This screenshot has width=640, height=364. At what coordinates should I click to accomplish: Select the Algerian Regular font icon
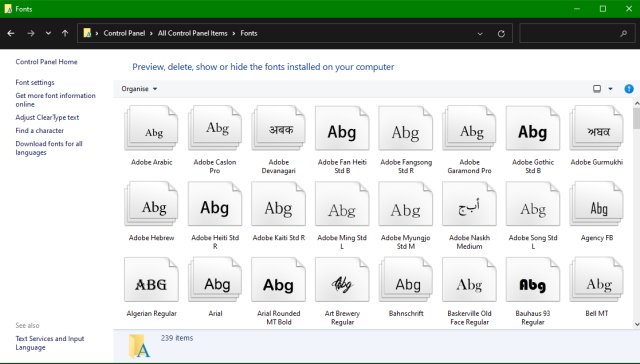pos(151,280)
